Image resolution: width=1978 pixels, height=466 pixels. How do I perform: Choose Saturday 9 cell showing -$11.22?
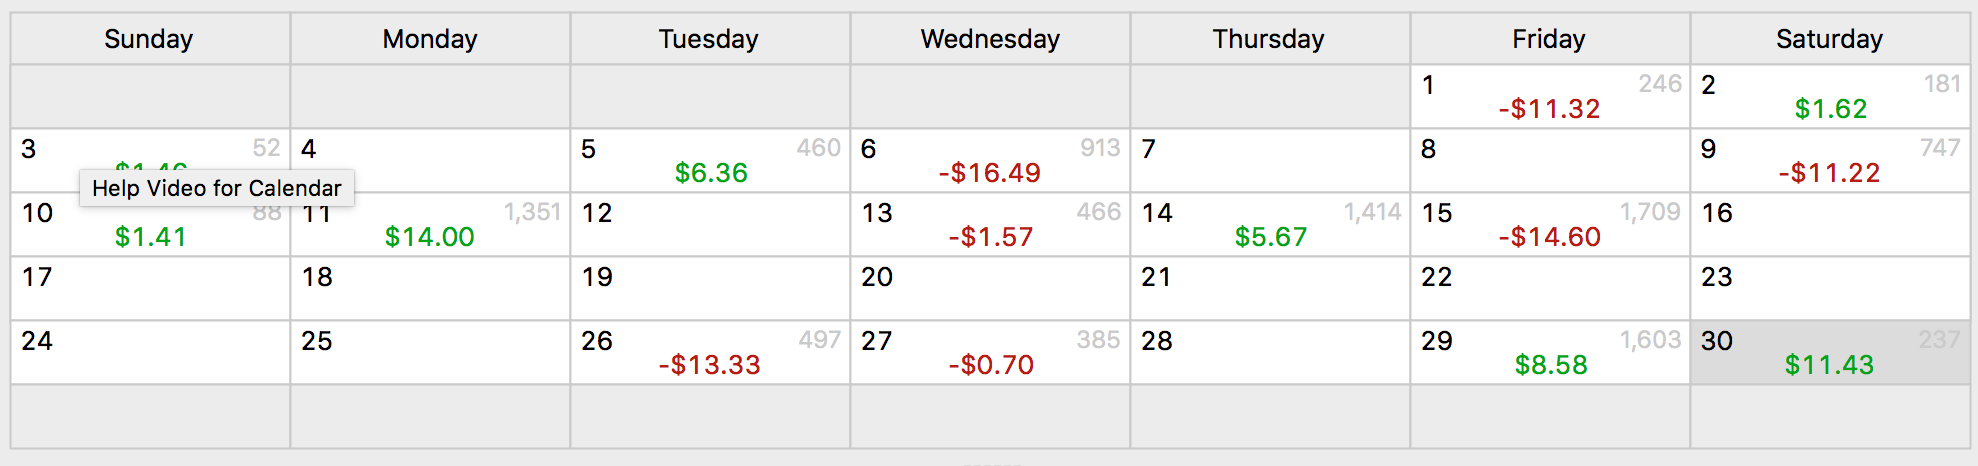[1830, 161]
